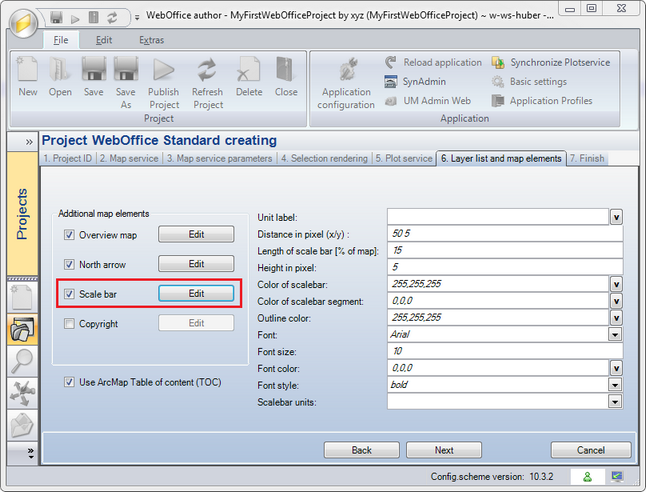Expand the left sidebar with top chevron
Viewport: 646px width, 492px height.
click(x=28, y=142)
